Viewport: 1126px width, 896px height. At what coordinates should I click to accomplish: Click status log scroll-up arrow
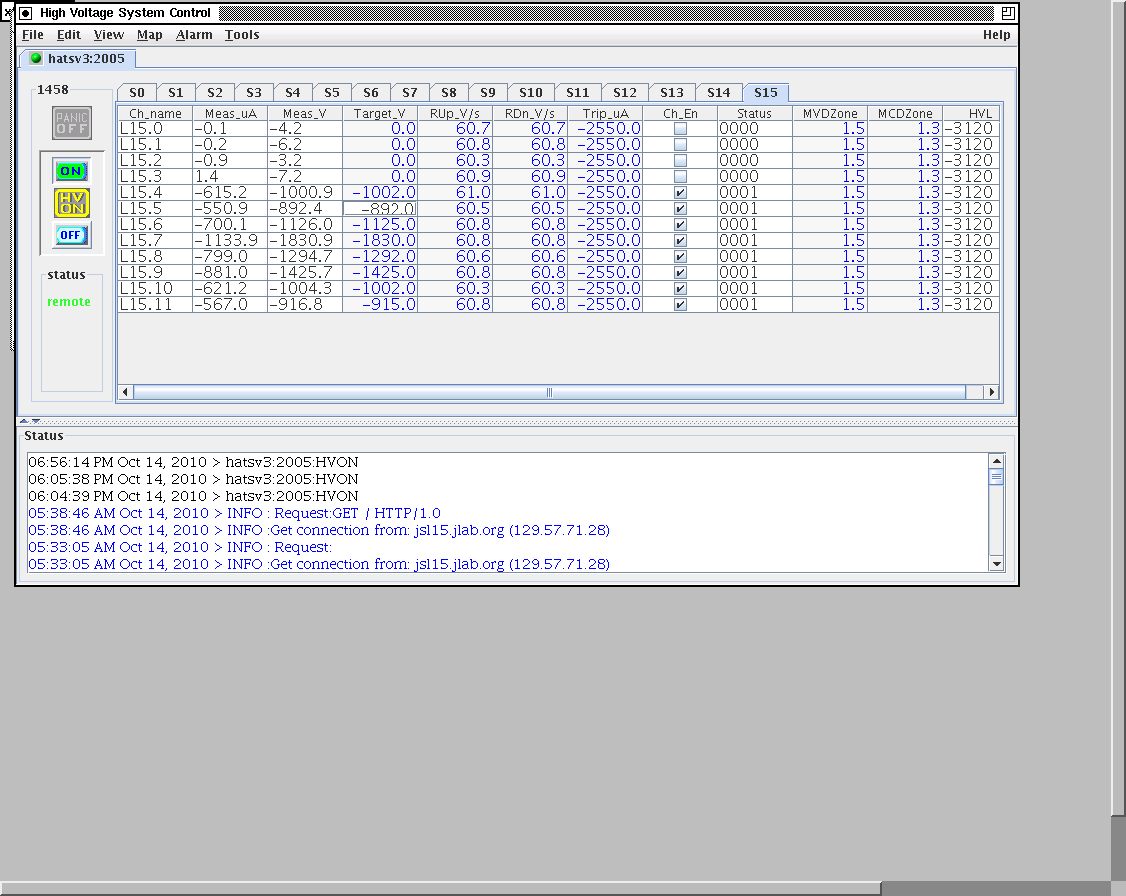point(996,461)
